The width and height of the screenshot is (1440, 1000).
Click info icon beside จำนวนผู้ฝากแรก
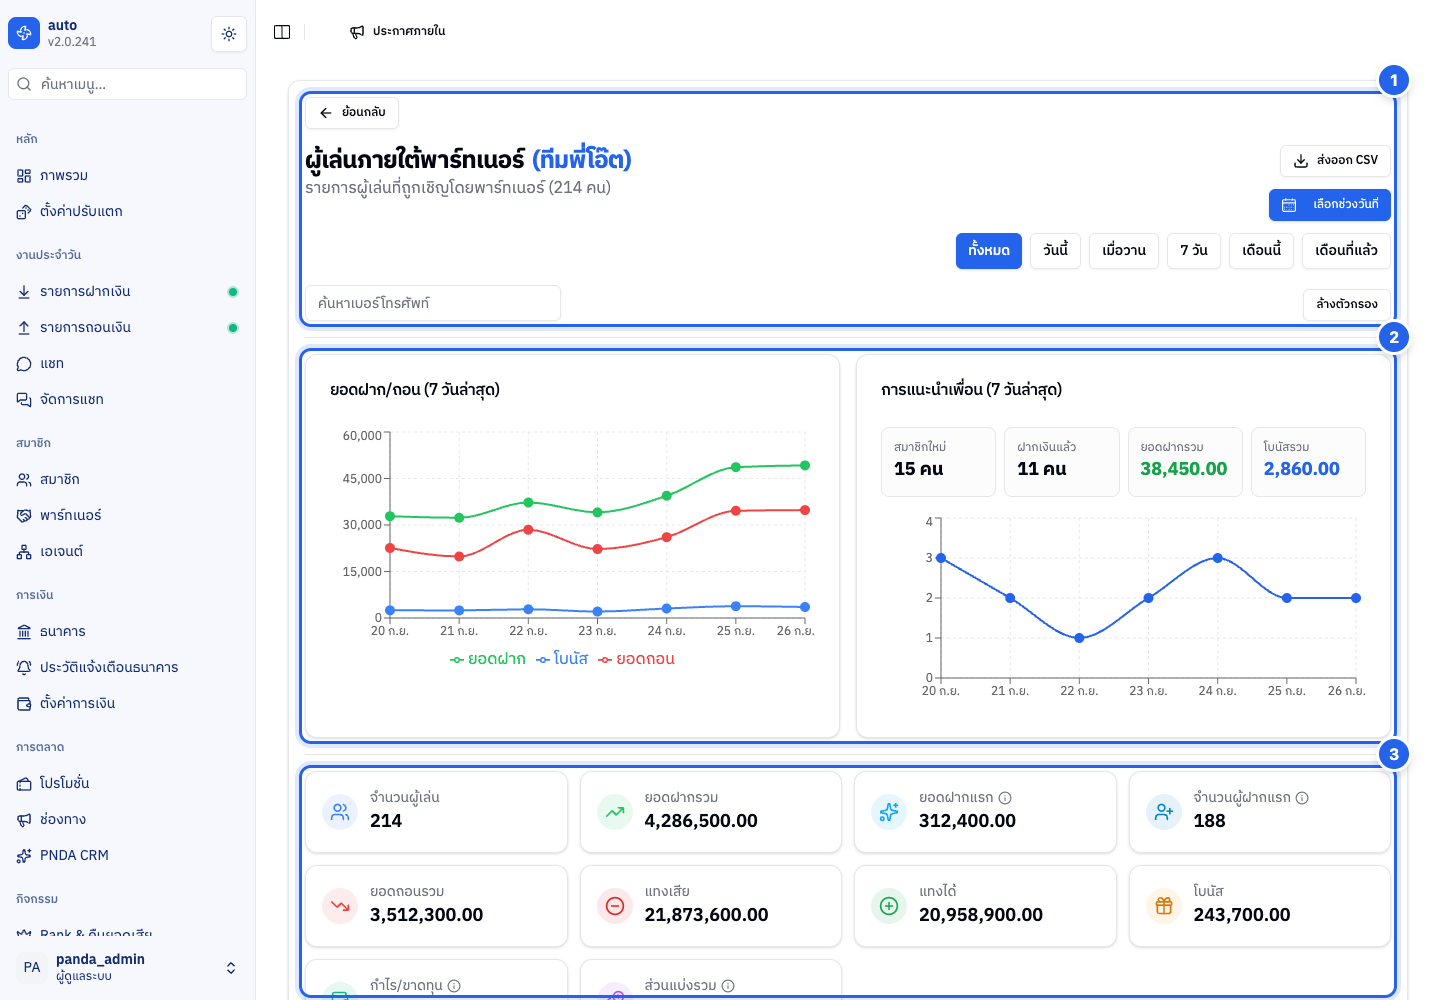click(x=1302, y=798)
